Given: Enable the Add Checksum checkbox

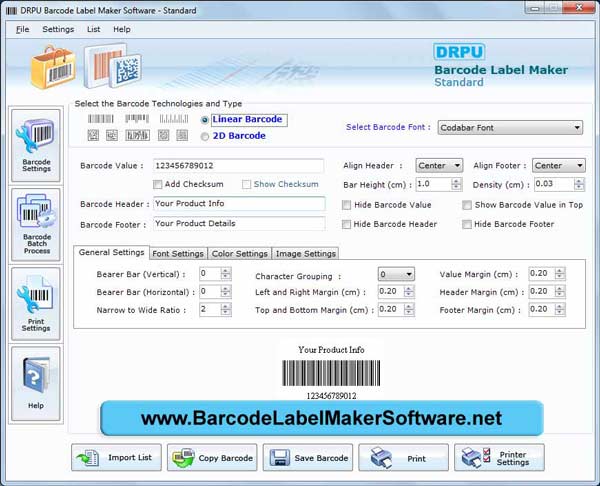Looking at the screenshot, I should tap(157, 184).
